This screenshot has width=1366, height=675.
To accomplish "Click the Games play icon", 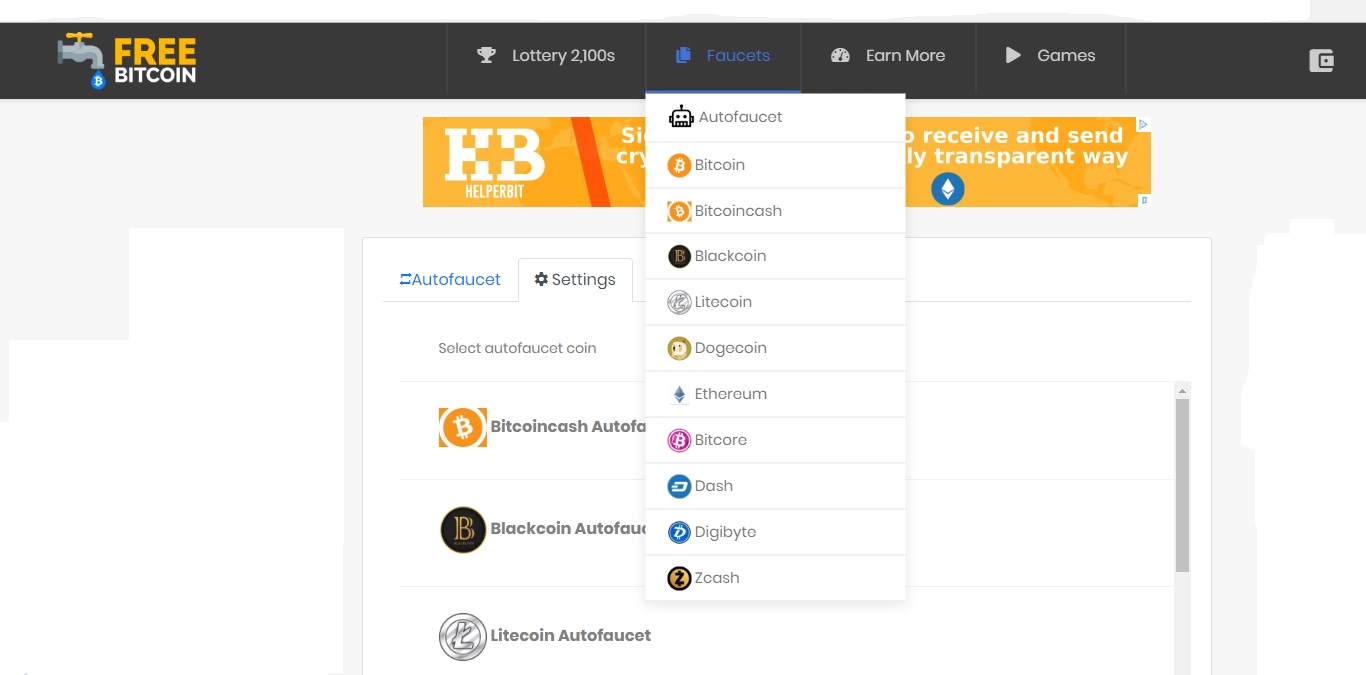I will click(x=1013, y=55).
